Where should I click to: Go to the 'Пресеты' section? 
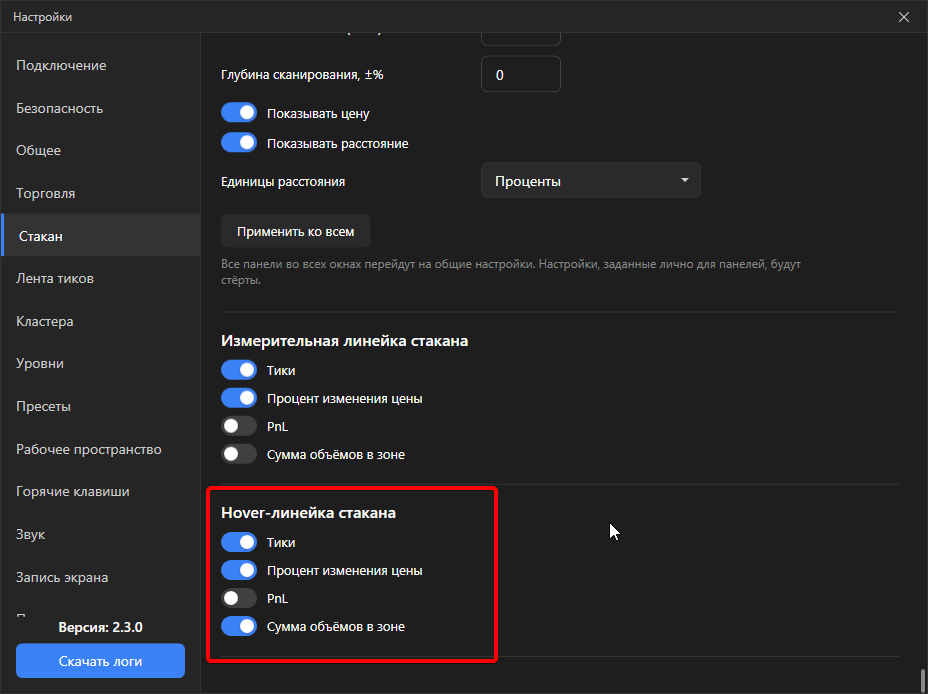tap(101, 406)
